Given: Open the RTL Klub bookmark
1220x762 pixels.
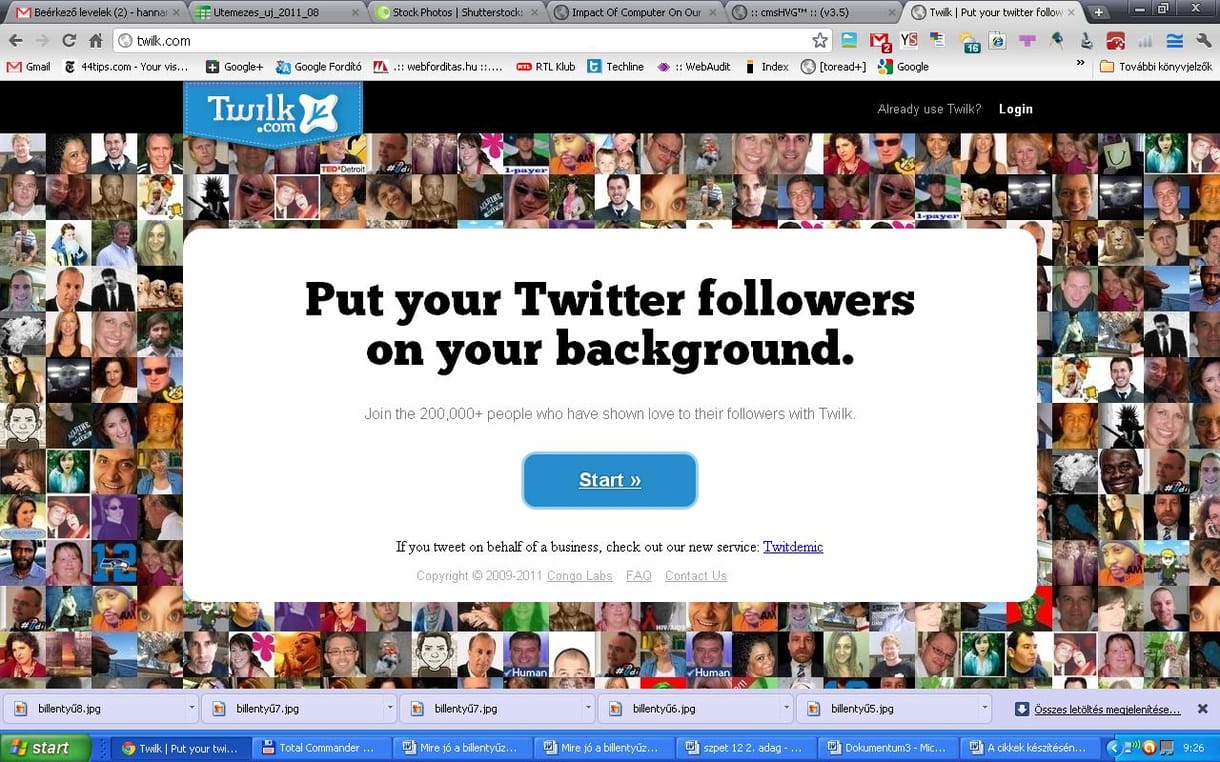Looking at the screenshot, I should [546, 67].
